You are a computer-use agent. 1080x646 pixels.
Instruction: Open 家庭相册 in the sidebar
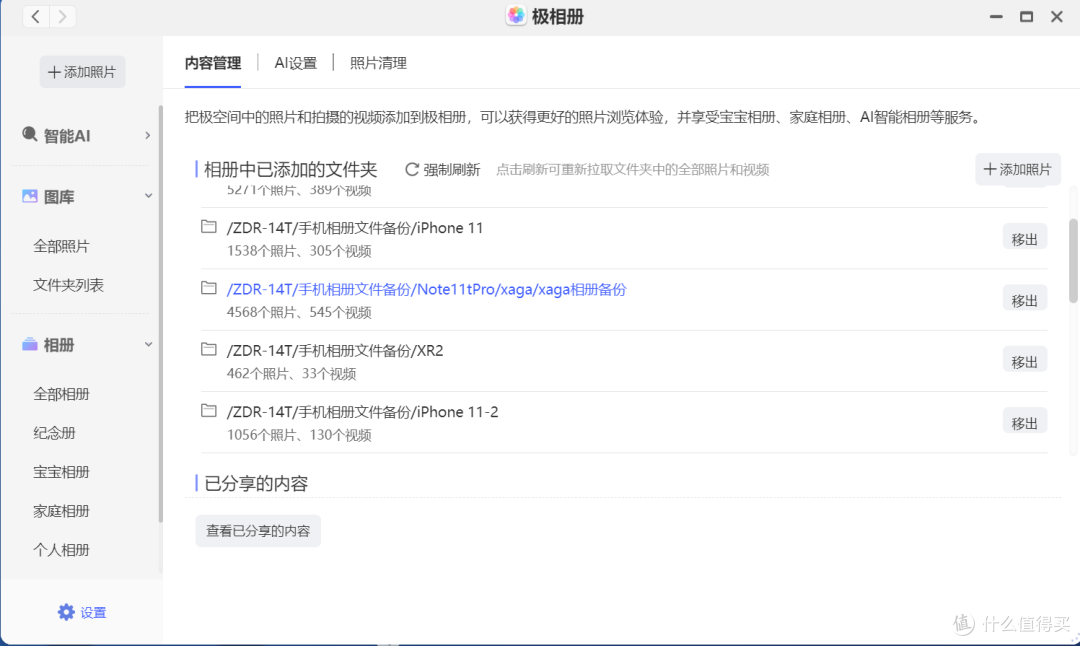click(61, 511)
